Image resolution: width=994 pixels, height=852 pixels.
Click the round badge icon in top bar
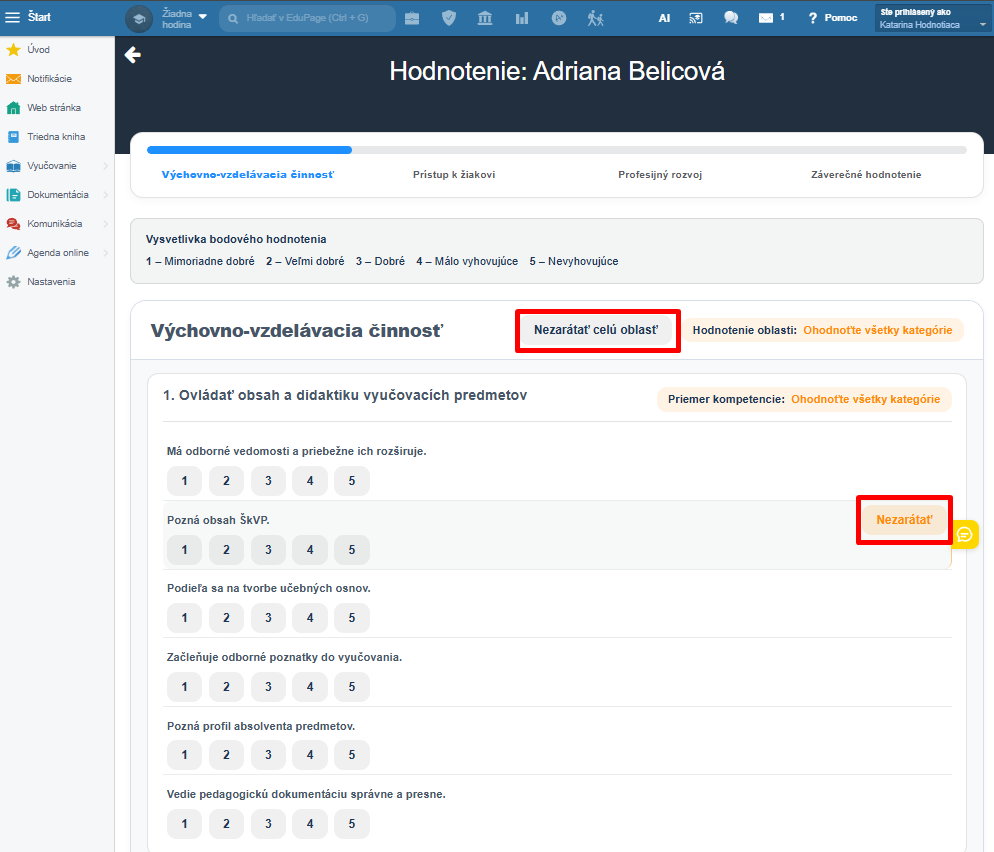click(x=558, y=18)
